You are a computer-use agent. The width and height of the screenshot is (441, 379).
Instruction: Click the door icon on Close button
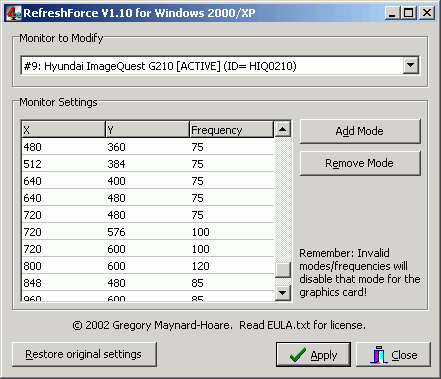pyautogui.click(x=379, y=355)
